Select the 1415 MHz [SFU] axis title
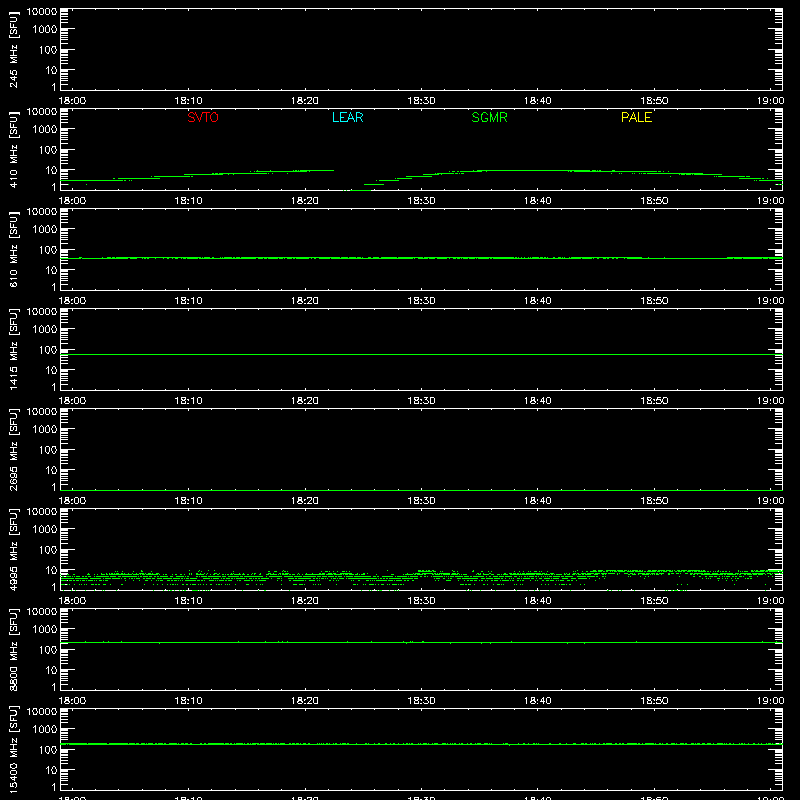The height and width of the screenshot is (800, 800). click(13, 349)
